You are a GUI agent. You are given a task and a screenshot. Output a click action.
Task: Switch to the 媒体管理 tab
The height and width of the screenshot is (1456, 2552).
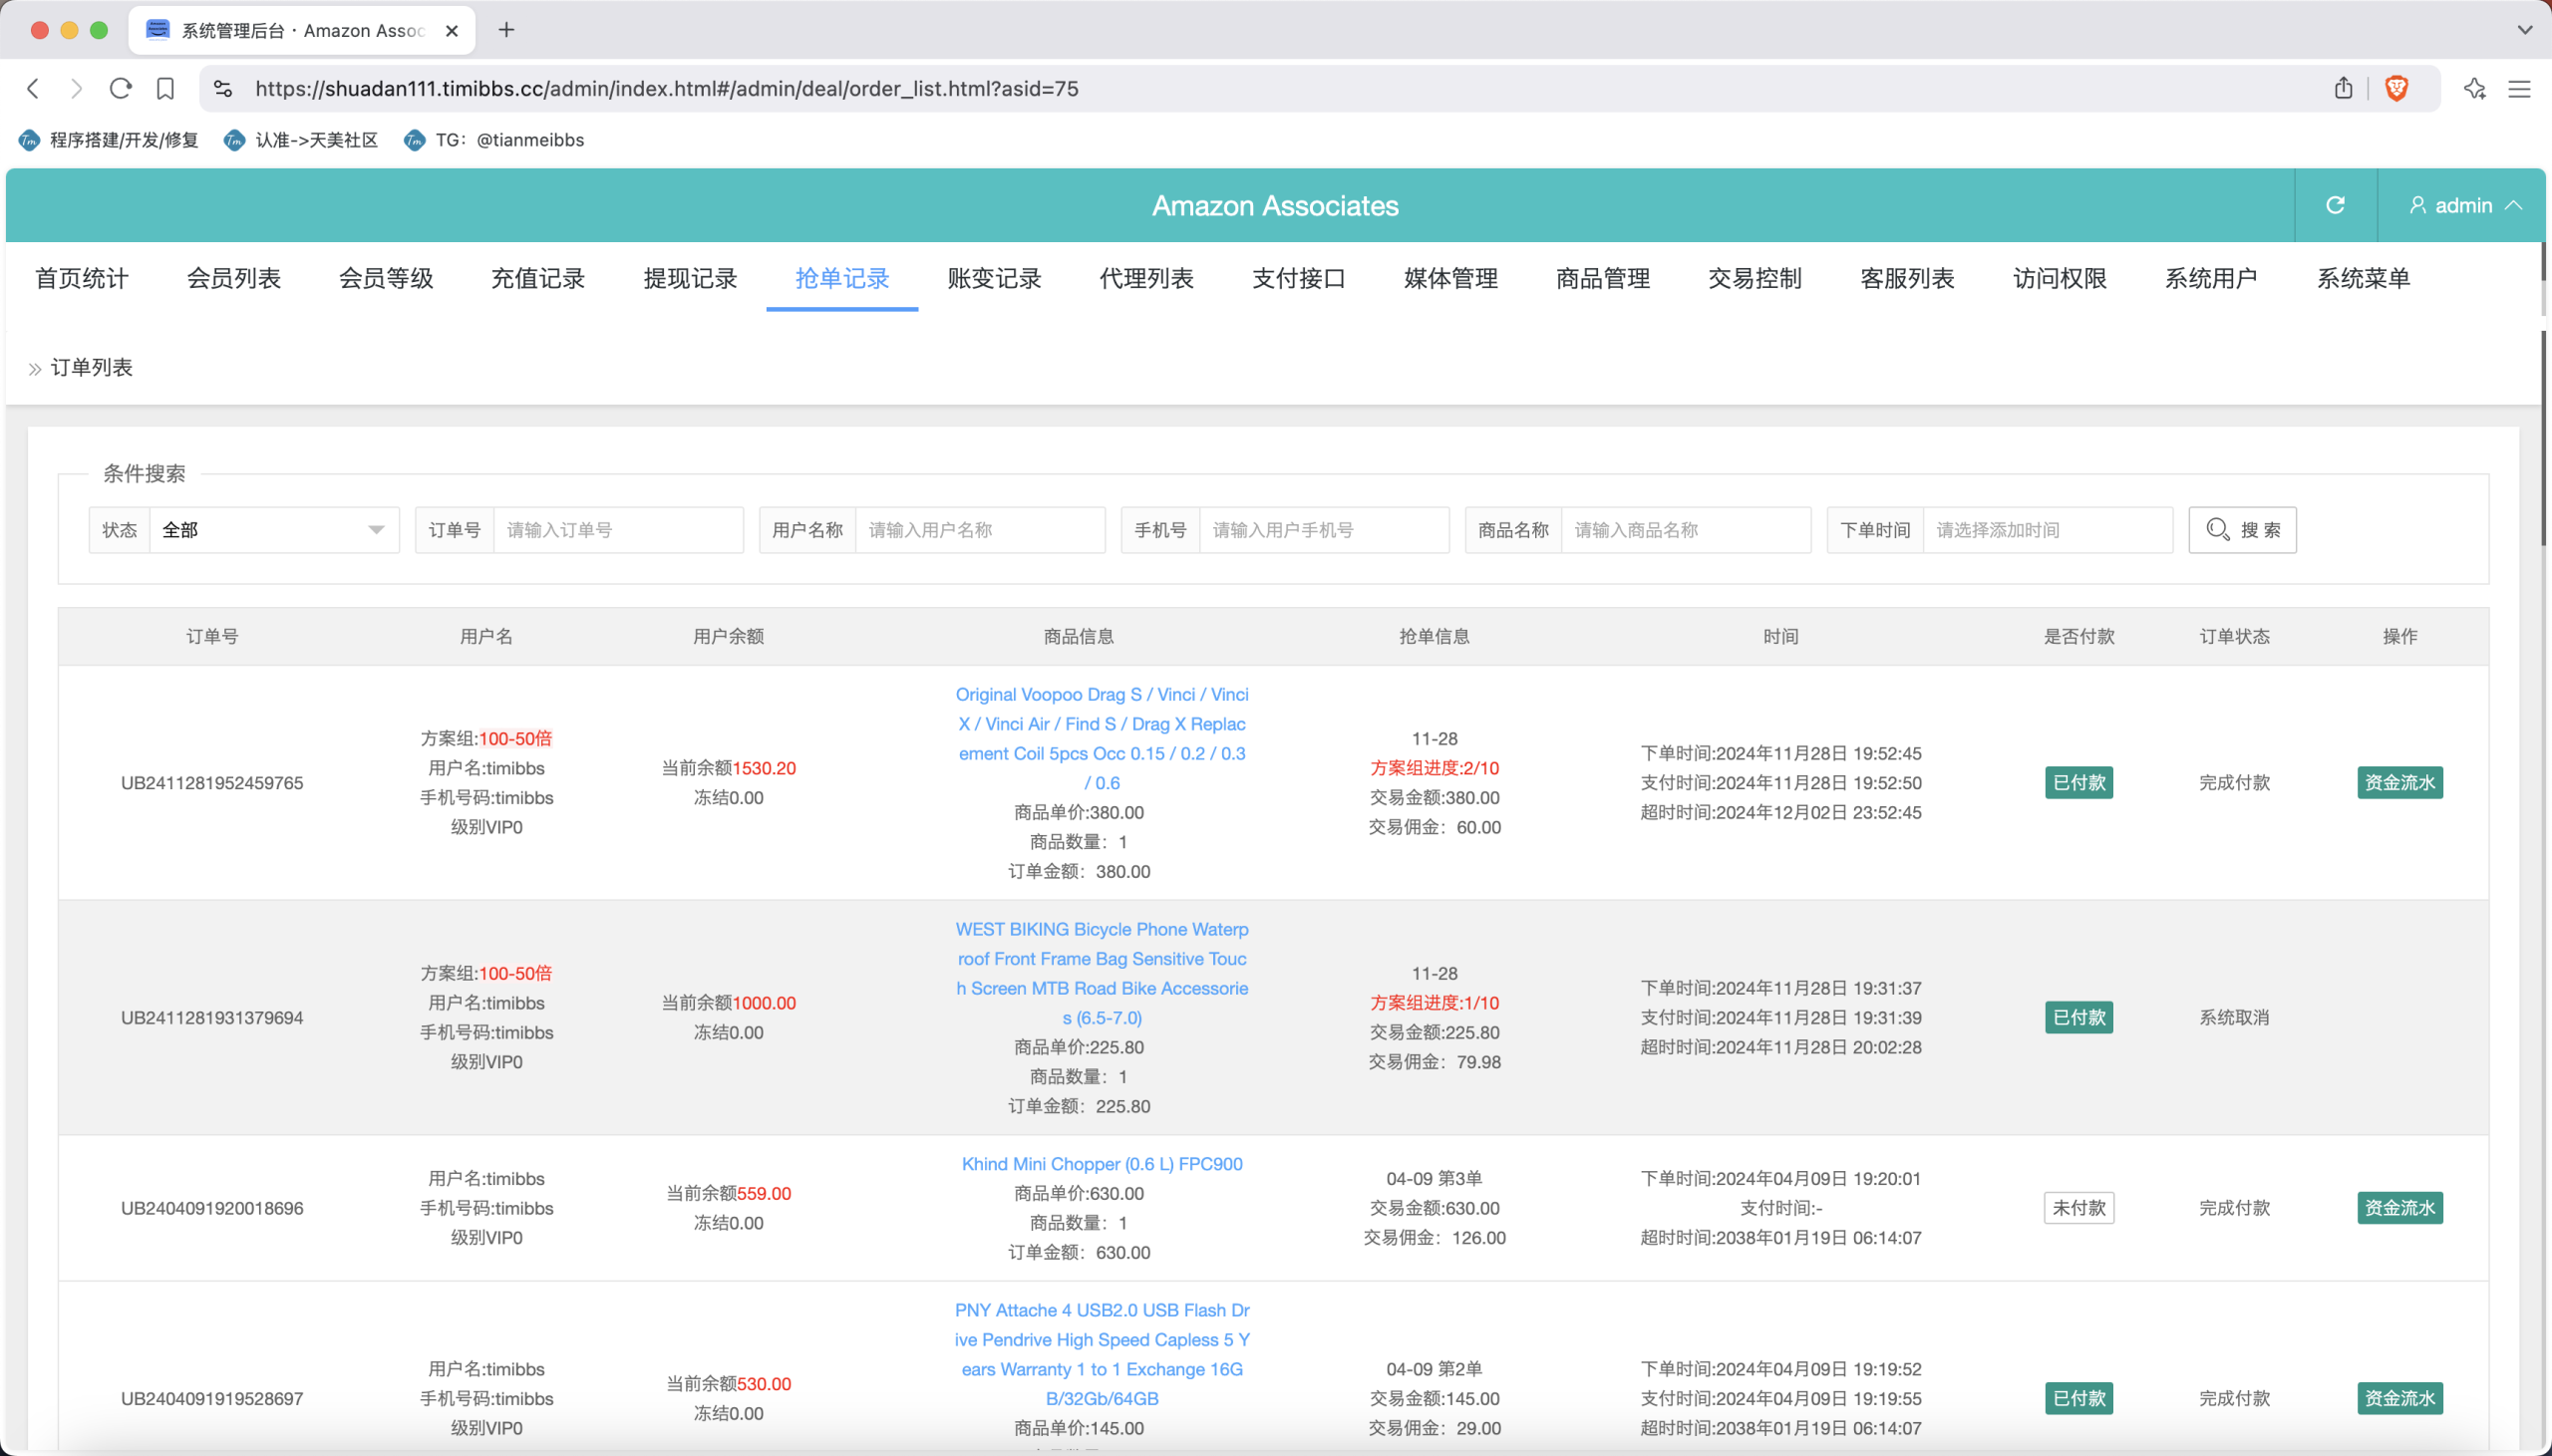point(1451,278)
